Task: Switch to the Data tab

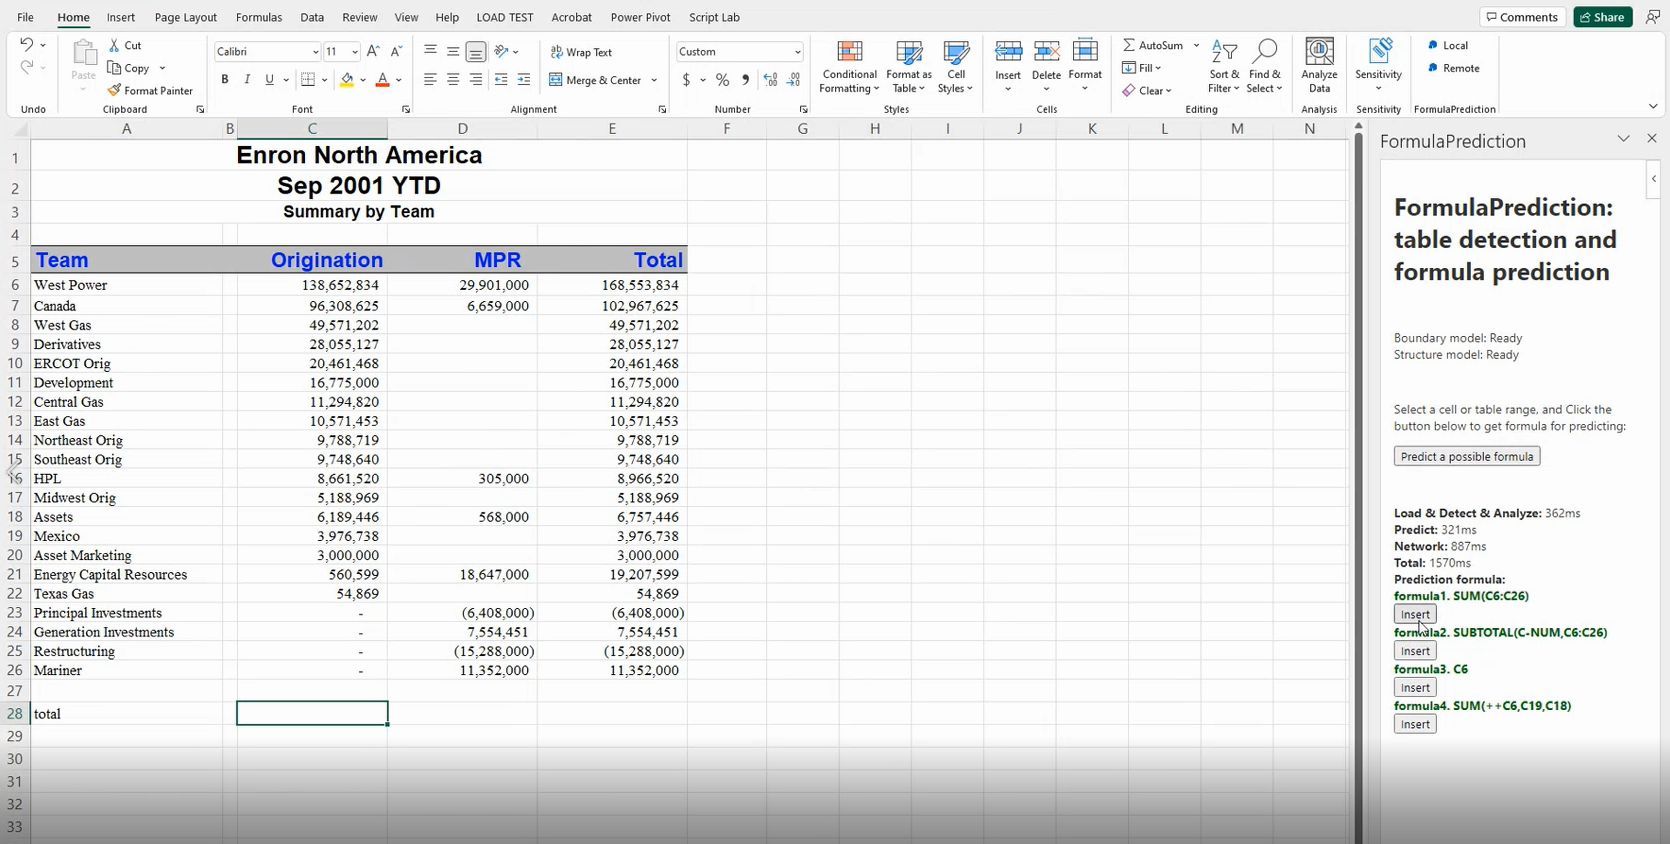Action: click(312, 17)
